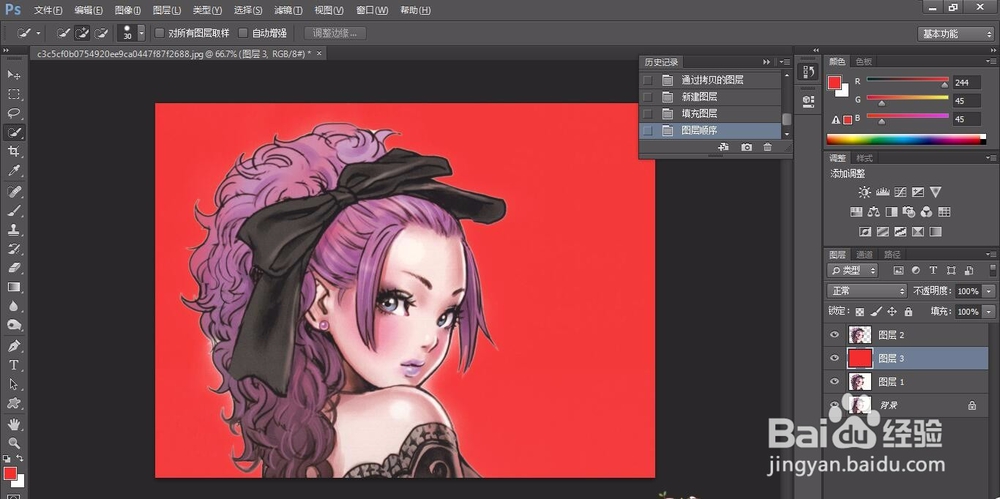Switch to the 通道 tab
The height and width of the screenshot is (499, 1000).
pos(864,254)
